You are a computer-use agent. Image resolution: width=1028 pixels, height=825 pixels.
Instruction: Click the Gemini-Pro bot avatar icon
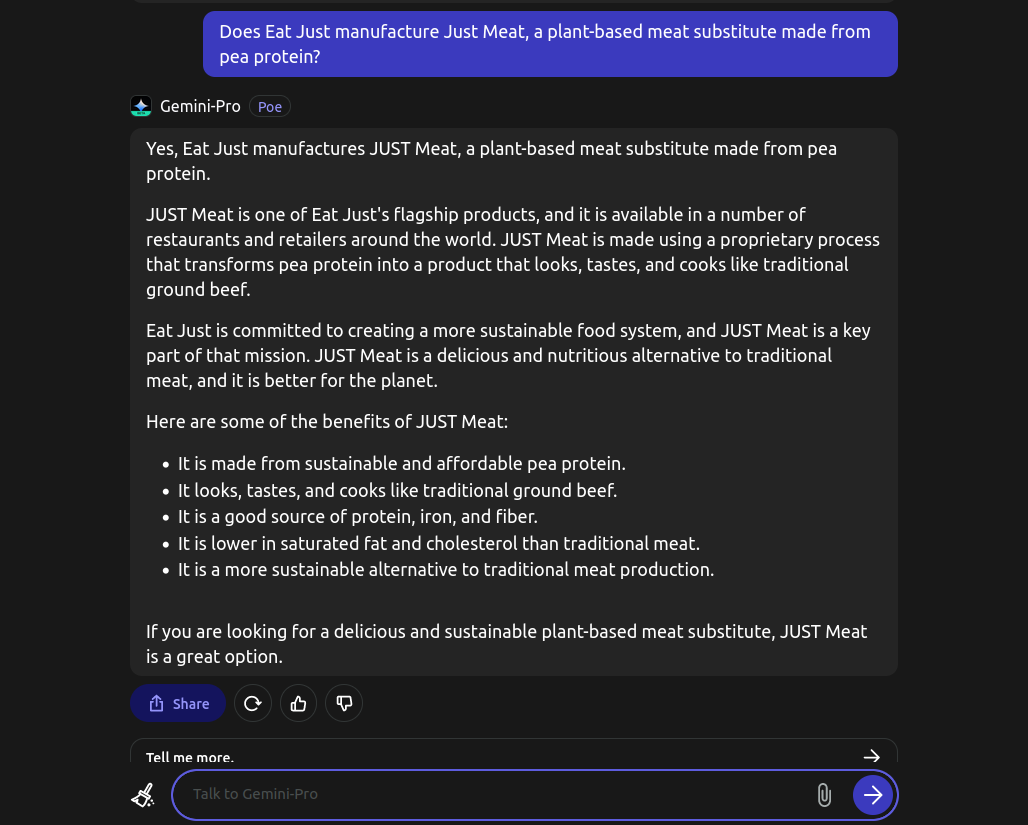(x=141, y=106)
